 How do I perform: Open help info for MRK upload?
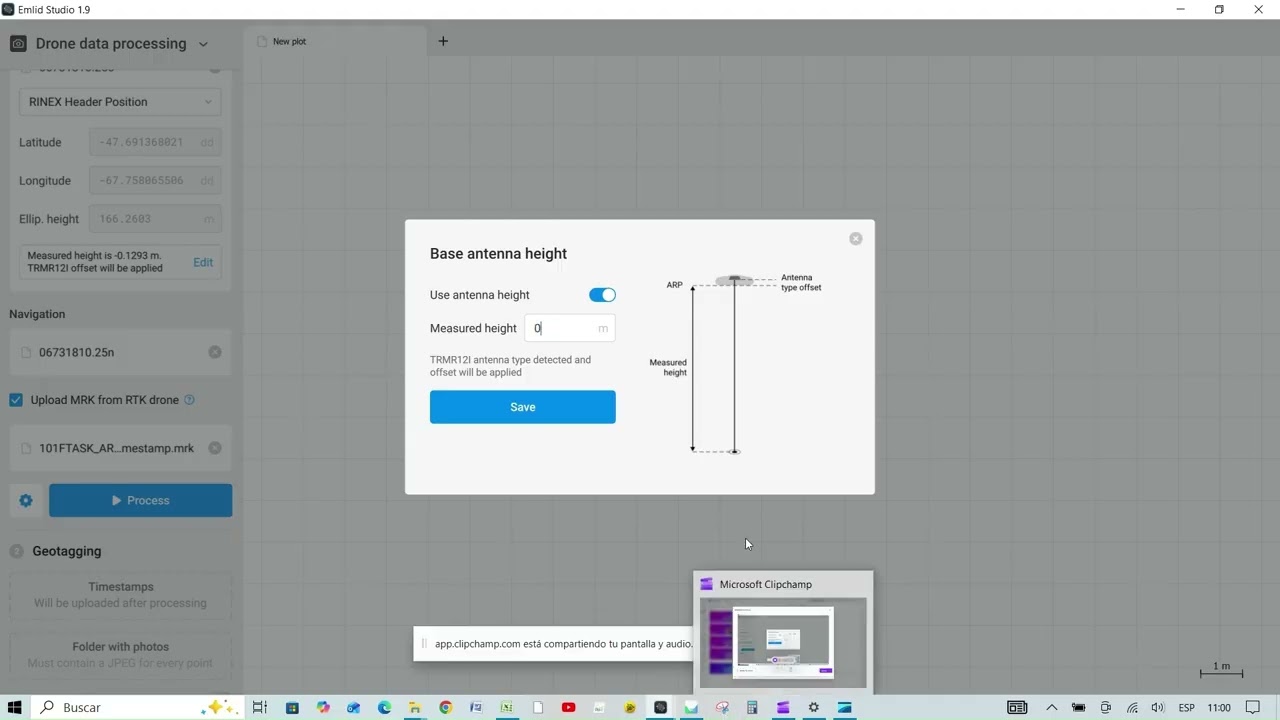tap(189, 400)
